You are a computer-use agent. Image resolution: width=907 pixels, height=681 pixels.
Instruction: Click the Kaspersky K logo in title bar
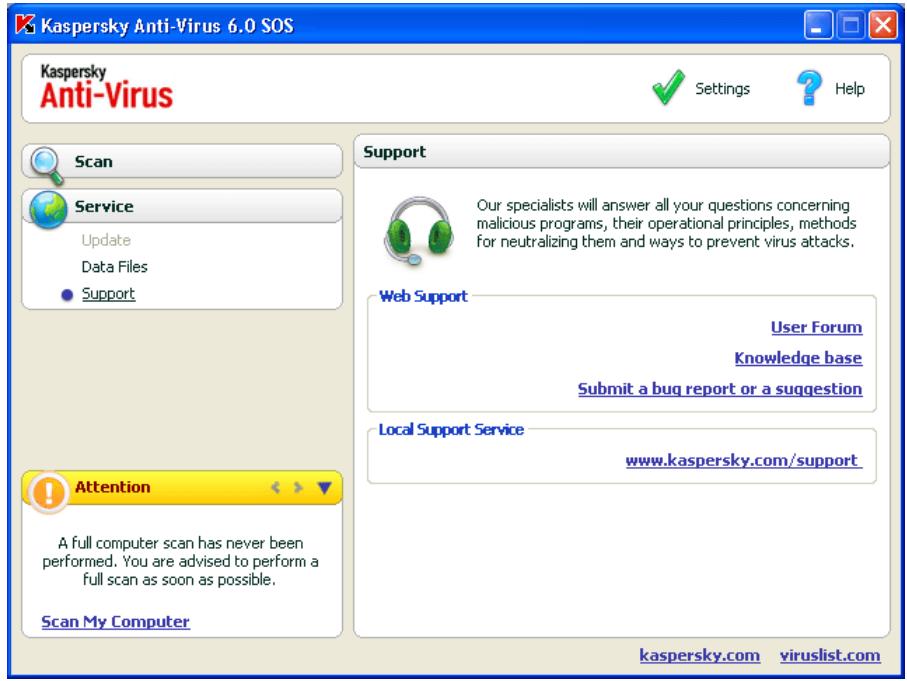coord(25,25)
